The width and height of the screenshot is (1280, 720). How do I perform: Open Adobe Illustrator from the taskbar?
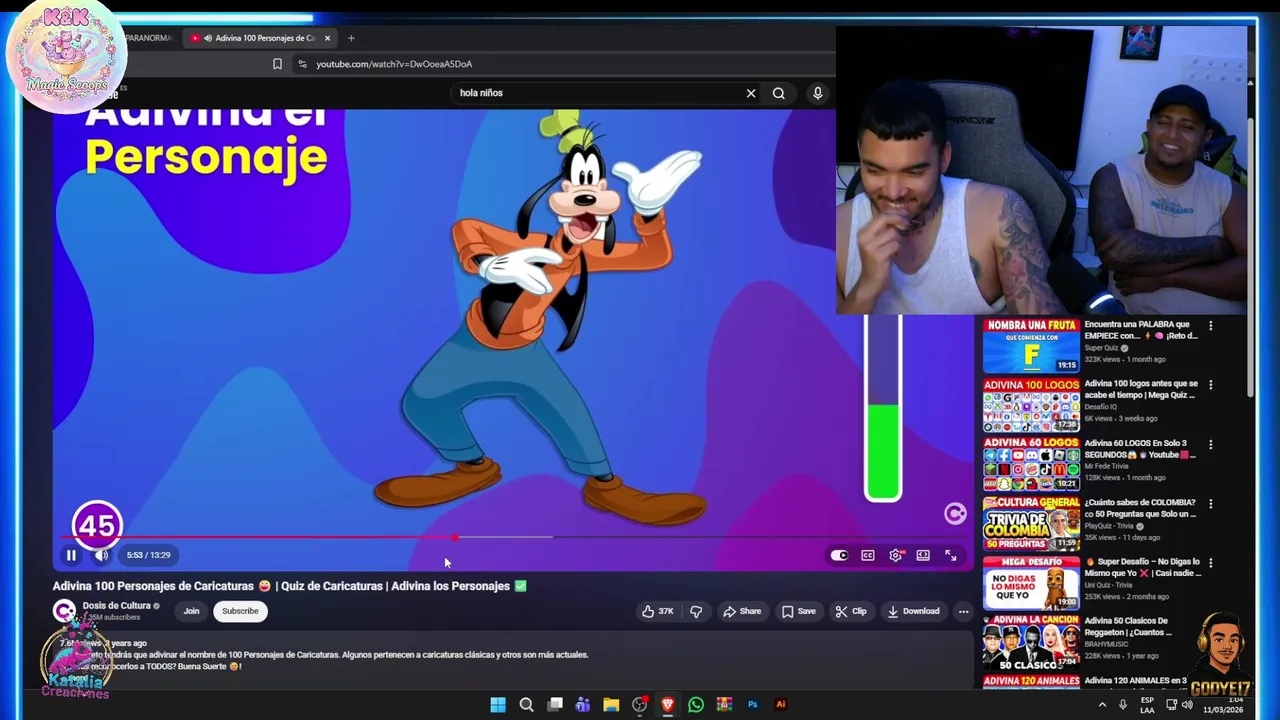pyautogui.click(x=781, y=705)
